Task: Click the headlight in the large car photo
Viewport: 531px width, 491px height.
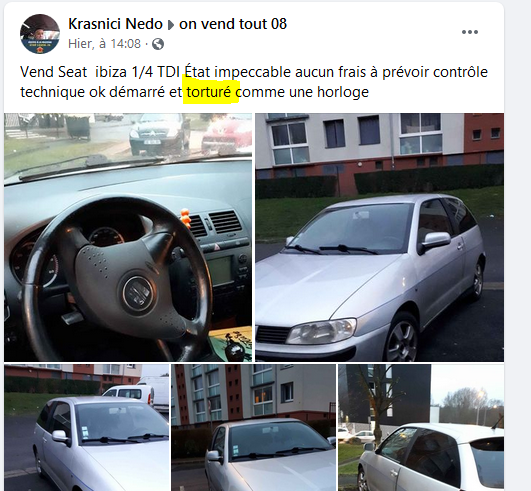Action: click(x=321, y=331)
